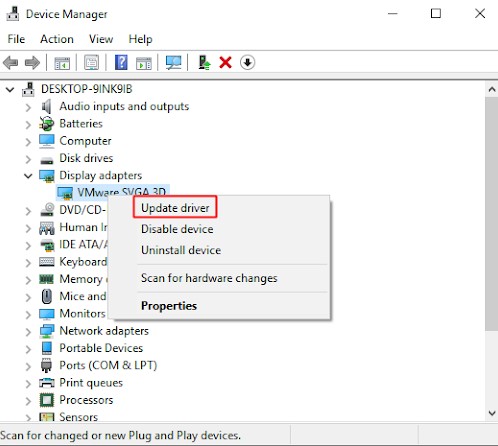The width and height of the screenshot is (498, 446).
Task: Expand the Processors chevron
Action: pos(28,401)
